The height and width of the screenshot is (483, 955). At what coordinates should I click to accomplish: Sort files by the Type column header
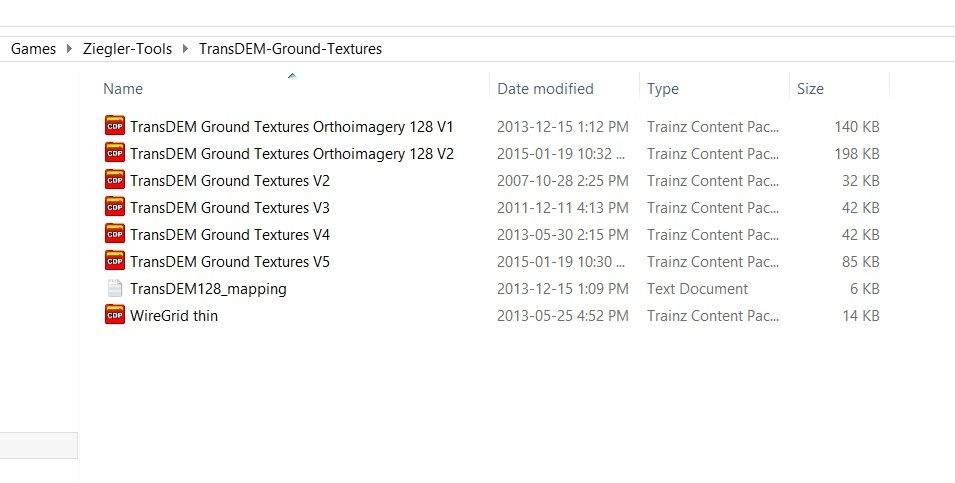pyautogui.click(x=662, y=89)
